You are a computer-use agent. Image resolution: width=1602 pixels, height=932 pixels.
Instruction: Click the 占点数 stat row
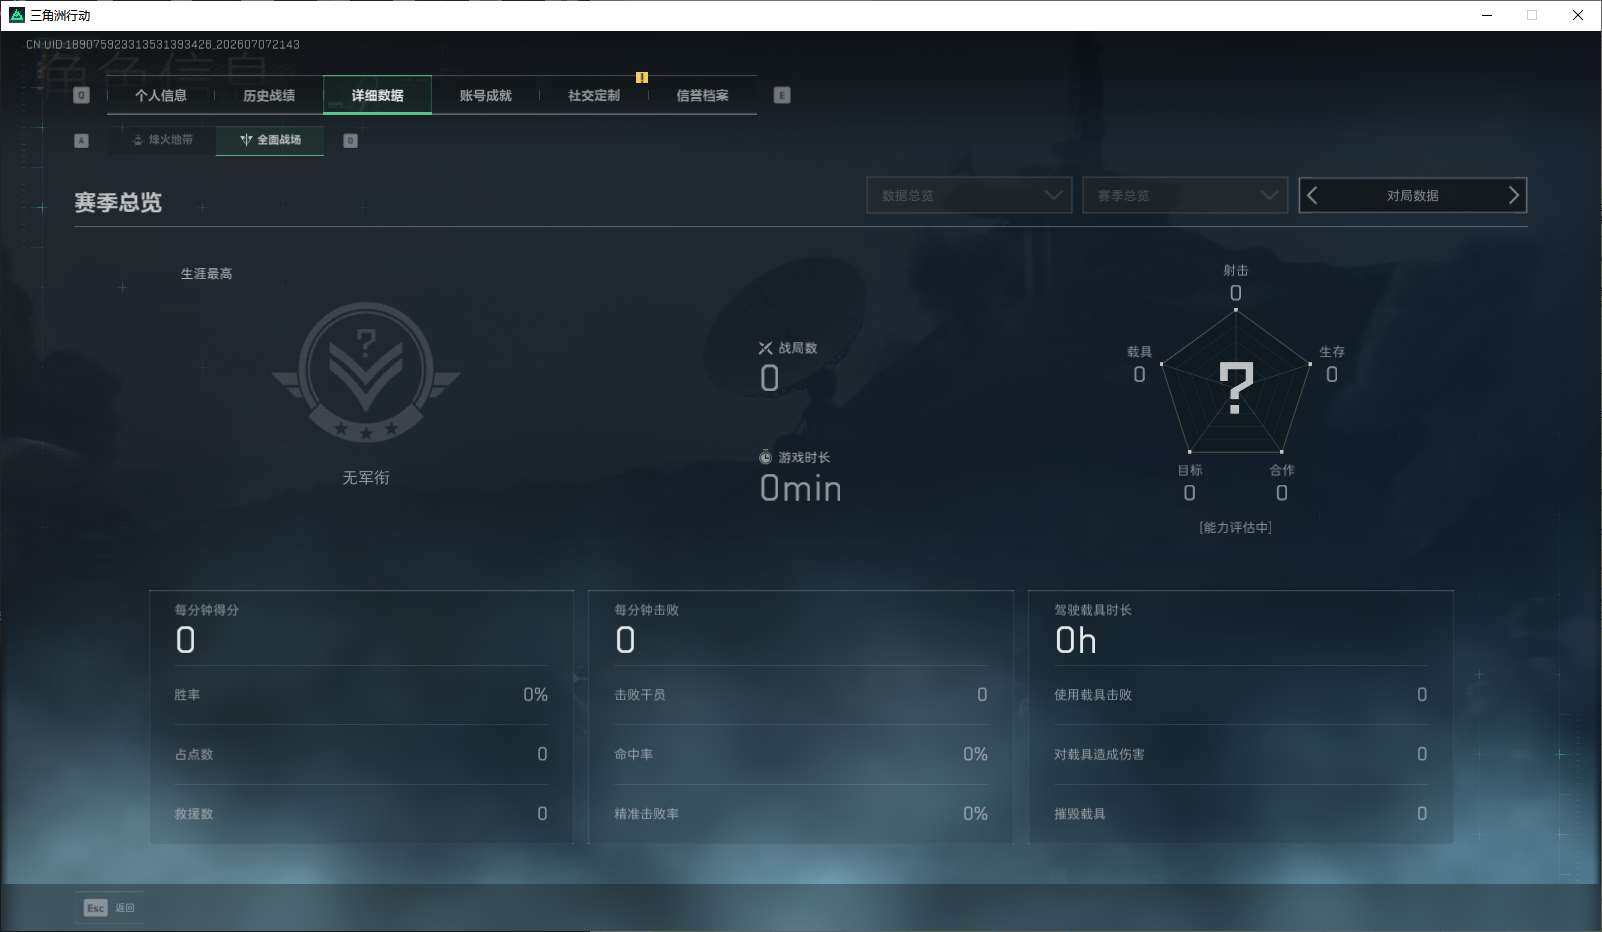tap(361, 754)
